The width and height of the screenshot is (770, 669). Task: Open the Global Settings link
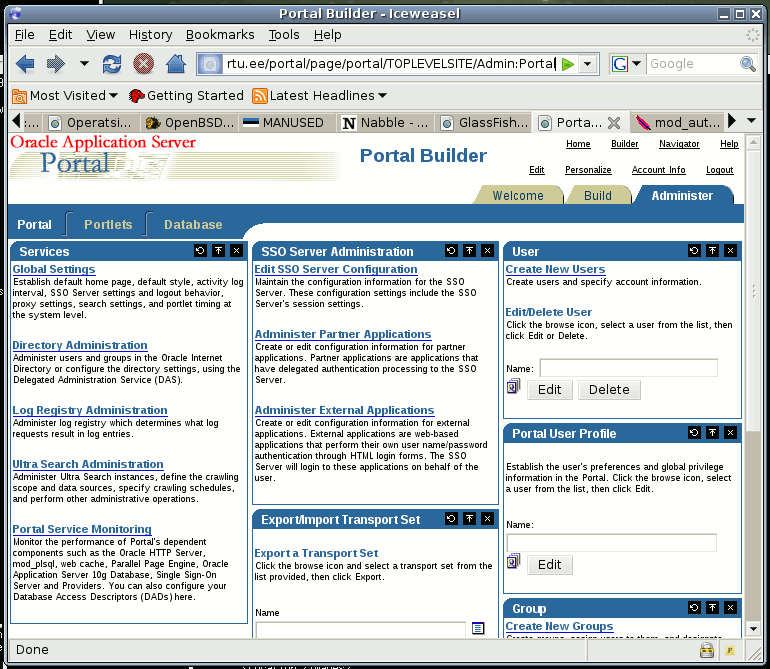click(54, 269)
